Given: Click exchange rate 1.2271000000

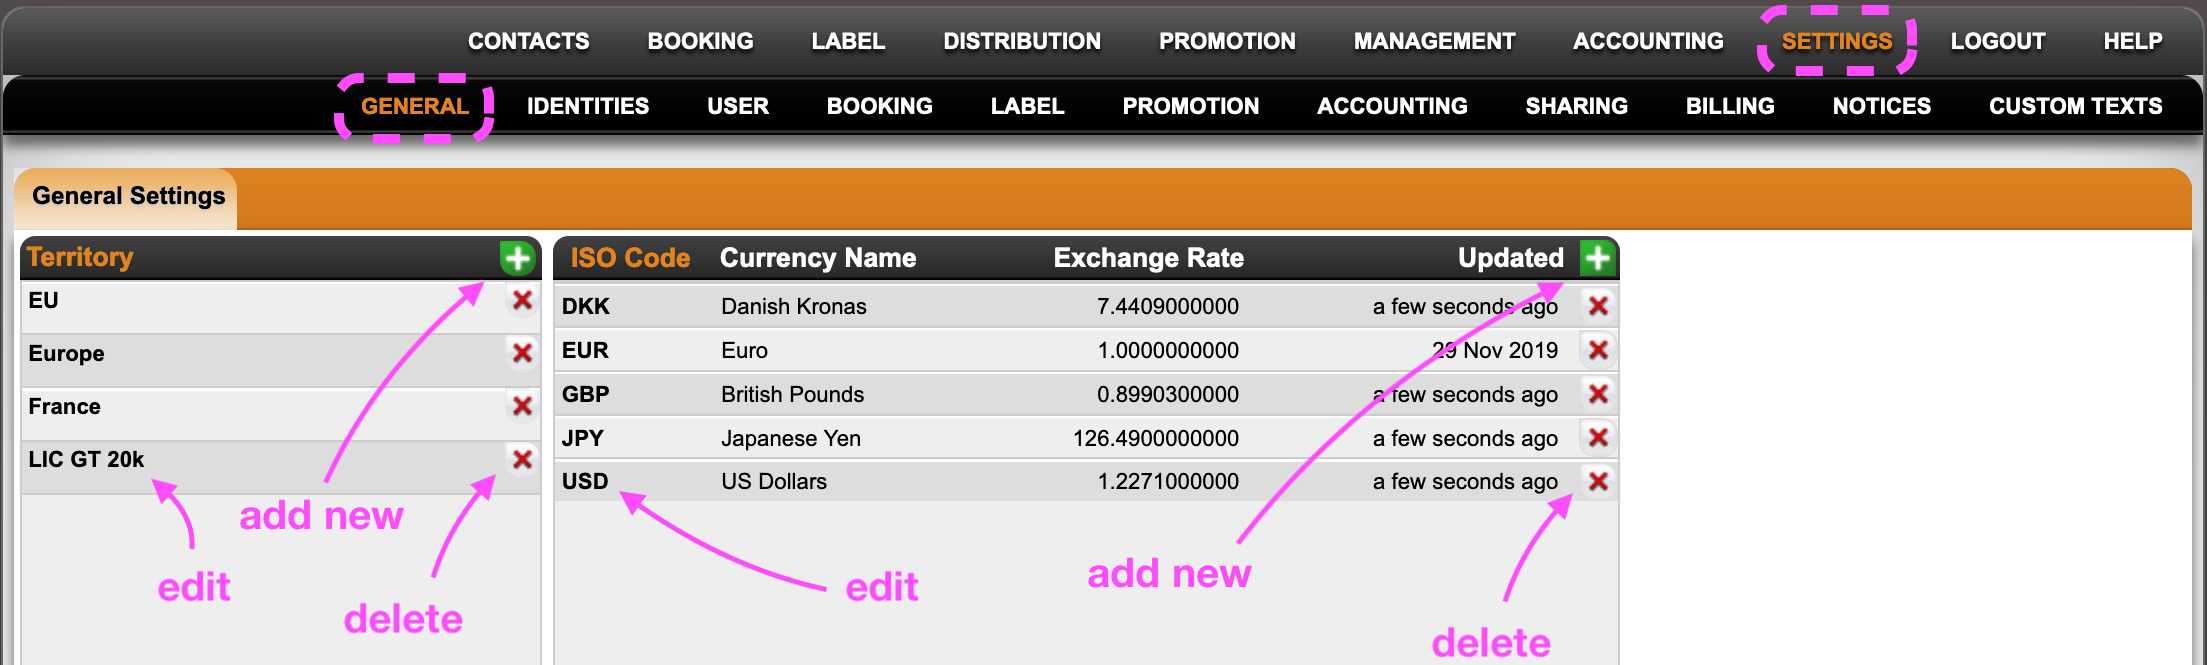Looking at the screenshot, I should pyautogui.click(x=1168, y=481).
